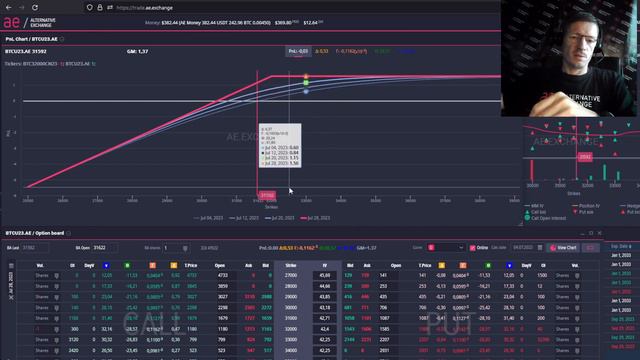Focus the BA Open input showing 31622
The width and height of the screenshot is (640, 360).
coord(105,248)
